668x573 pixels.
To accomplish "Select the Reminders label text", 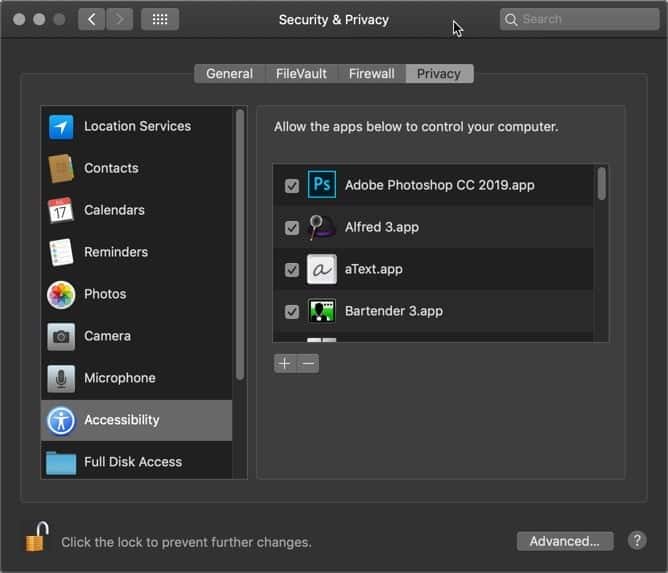I will (x=116, y=252).
